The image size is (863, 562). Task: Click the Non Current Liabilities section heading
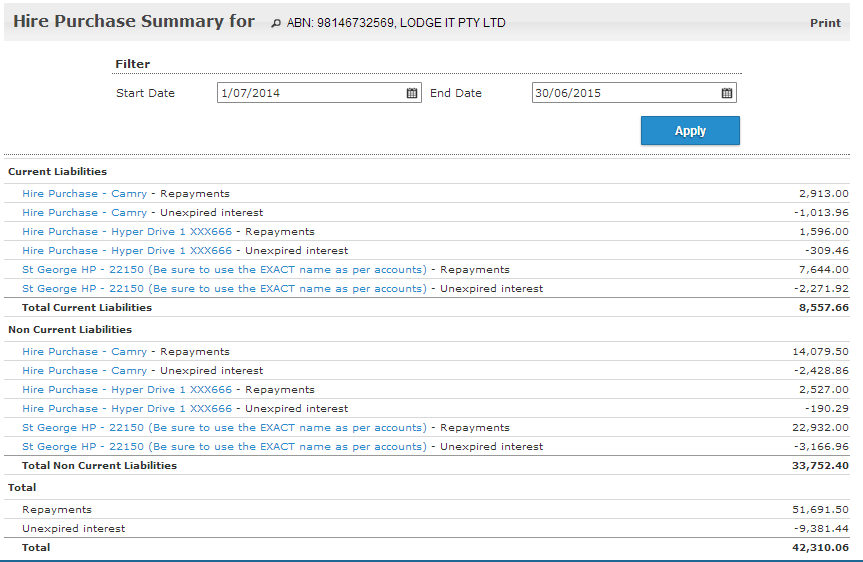tap(70, 330)
